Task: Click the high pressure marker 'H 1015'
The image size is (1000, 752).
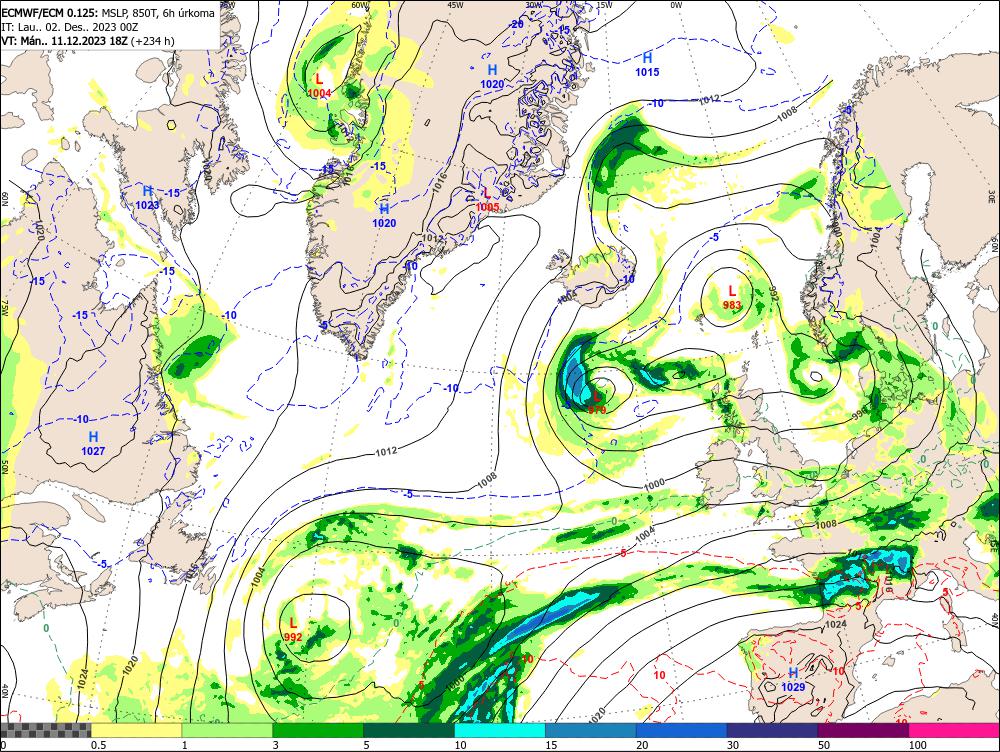Action: point(647,64)
